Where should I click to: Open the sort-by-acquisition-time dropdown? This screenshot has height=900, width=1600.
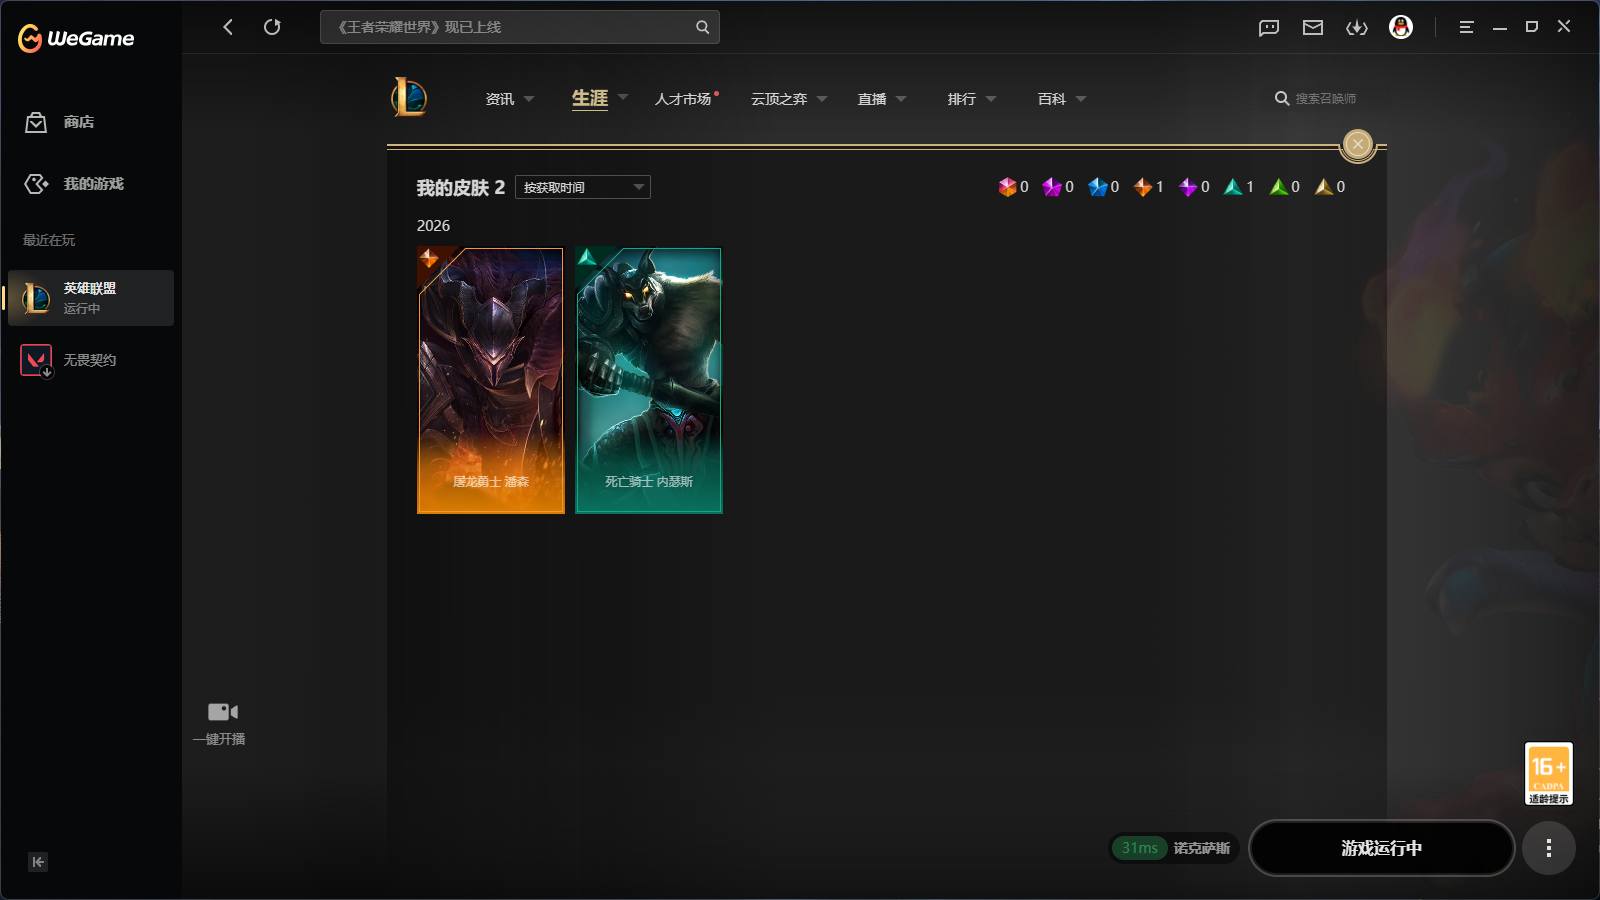[x=583, y=187]
